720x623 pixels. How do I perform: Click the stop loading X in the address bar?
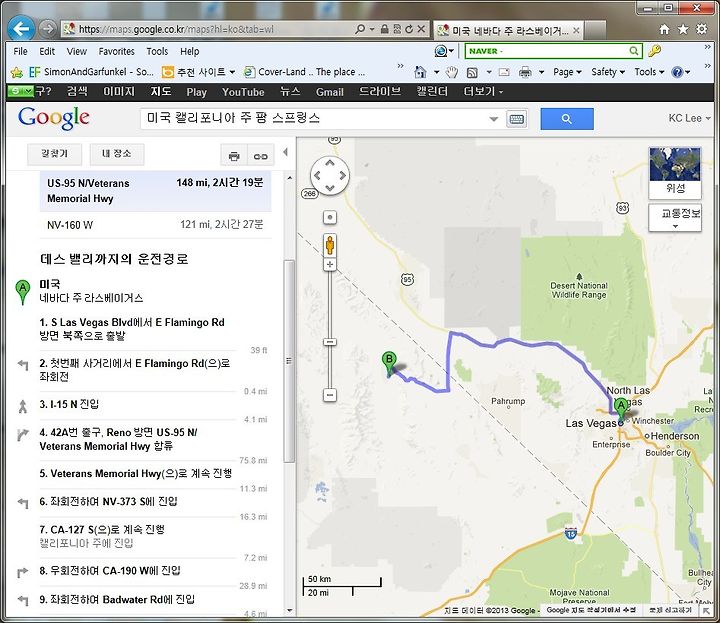pos(421,29)
